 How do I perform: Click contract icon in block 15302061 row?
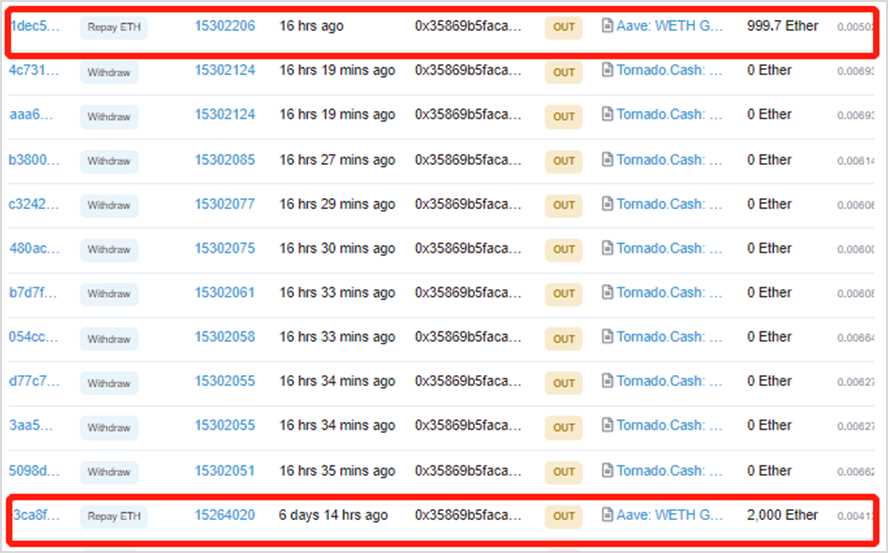(607, 293)
